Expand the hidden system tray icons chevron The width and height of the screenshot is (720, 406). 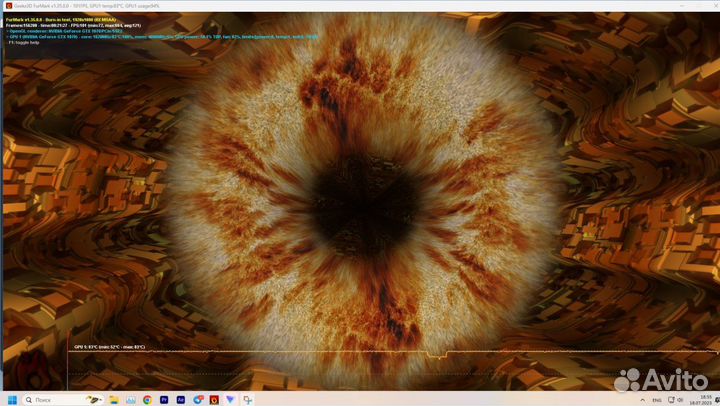click(x=643, y=399)
